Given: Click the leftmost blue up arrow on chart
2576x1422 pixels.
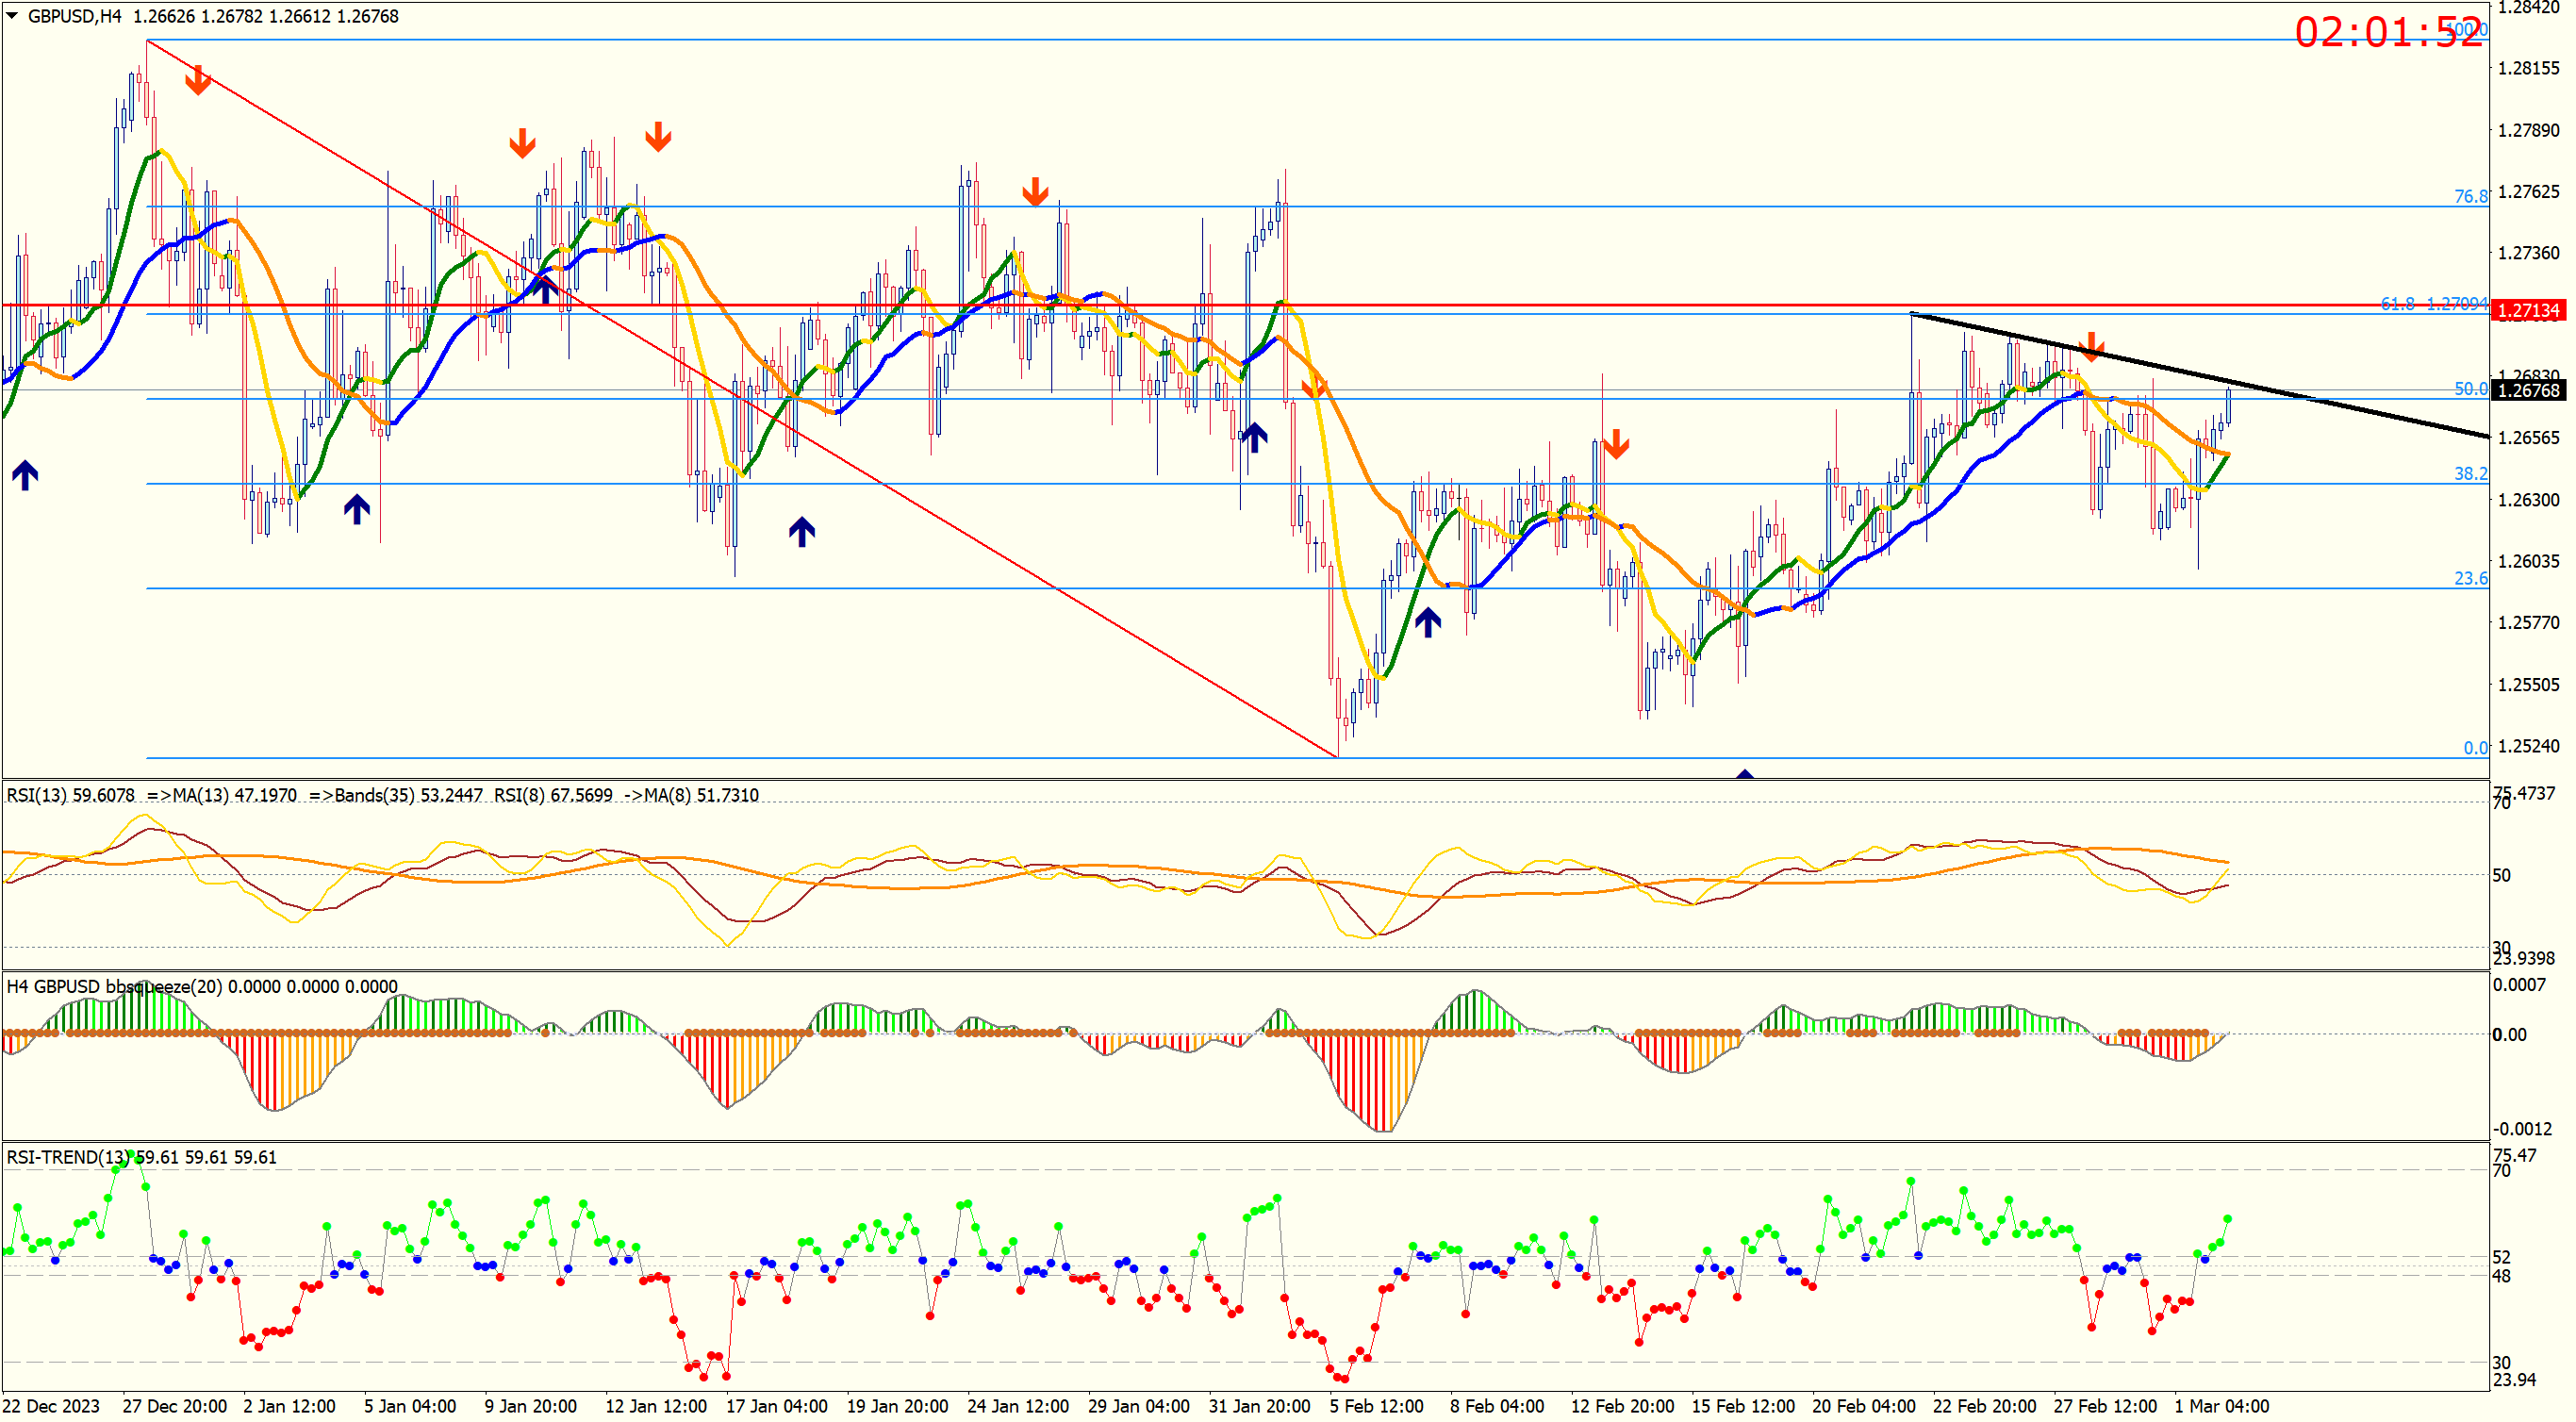Looking at the screenshot, I should 25,475.
